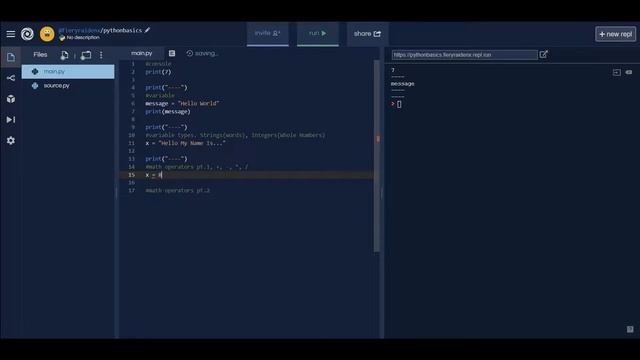Image resolution: width=640 pixels, height=360 pixels.
Task: Click code line 'x = "Hello My Name Is..."'
Action: pos(185,143)
